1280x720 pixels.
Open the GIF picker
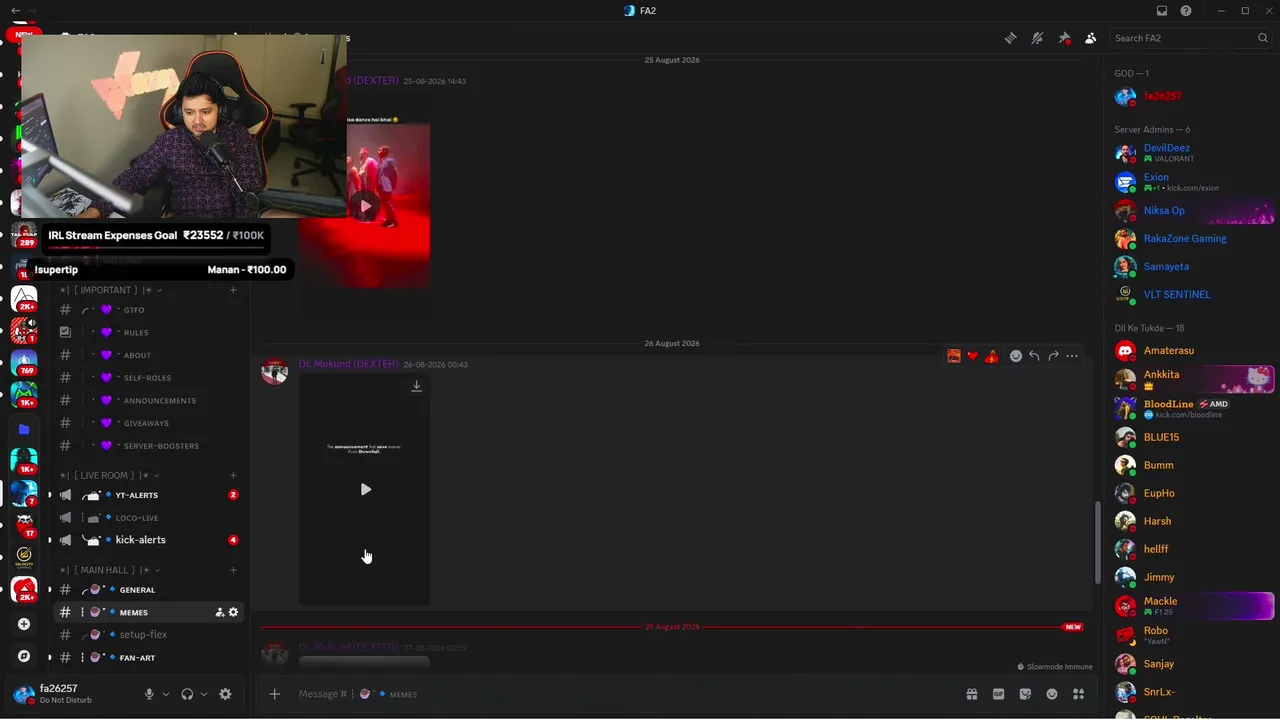click(998, 694)
